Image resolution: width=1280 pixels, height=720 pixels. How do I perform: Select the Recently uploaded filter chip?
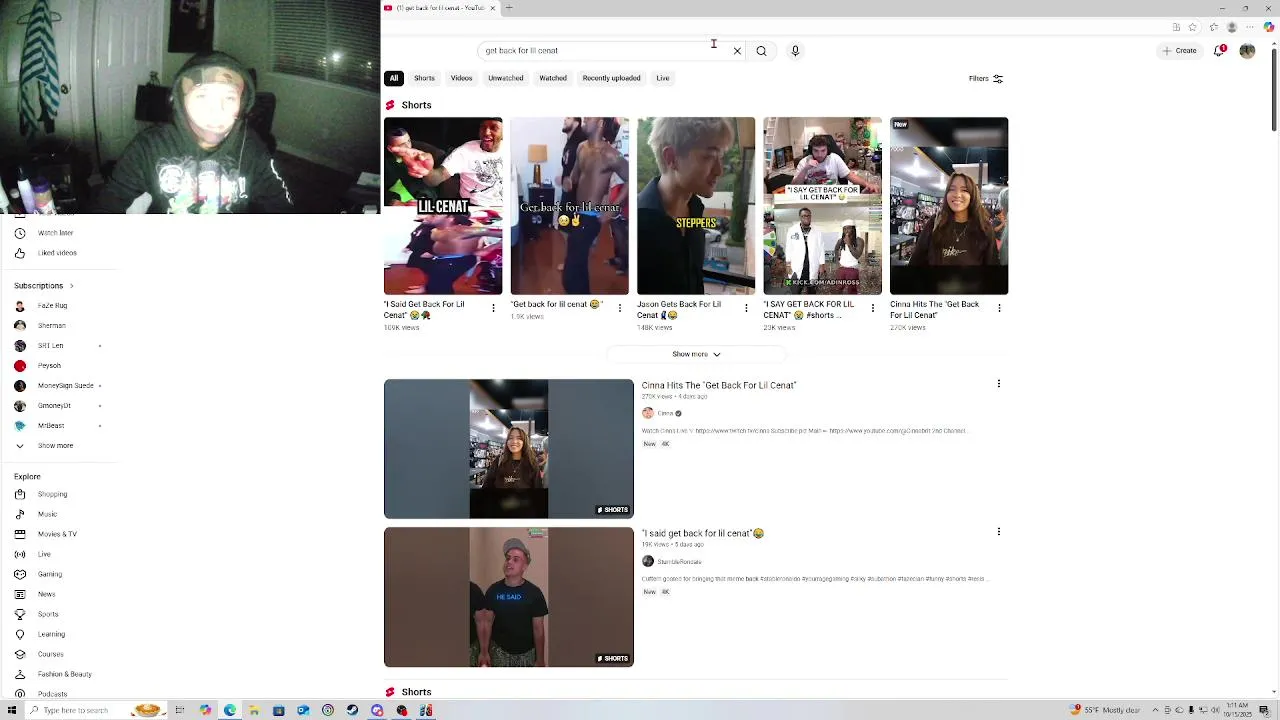(611, 78)
